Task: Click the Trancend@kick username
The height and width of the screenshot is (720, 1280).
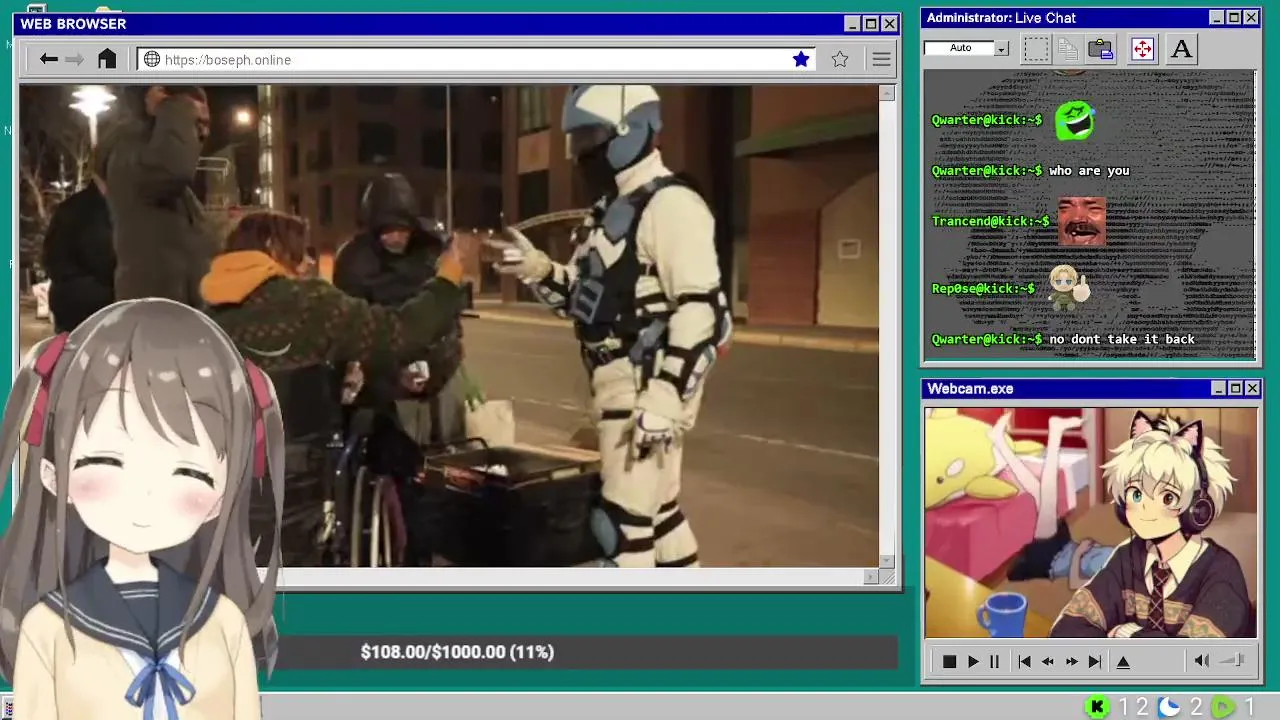Action: point(991,221)
